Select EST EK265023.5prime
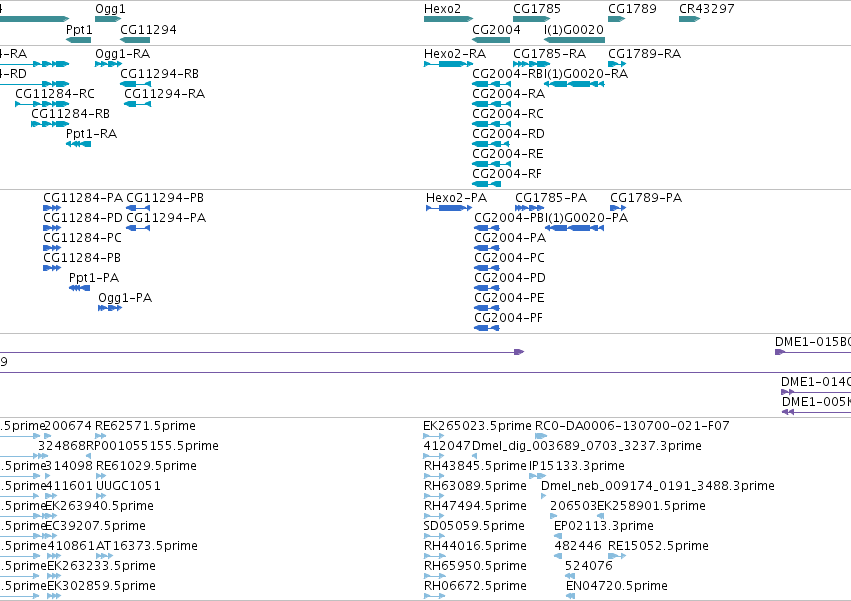 434,436
